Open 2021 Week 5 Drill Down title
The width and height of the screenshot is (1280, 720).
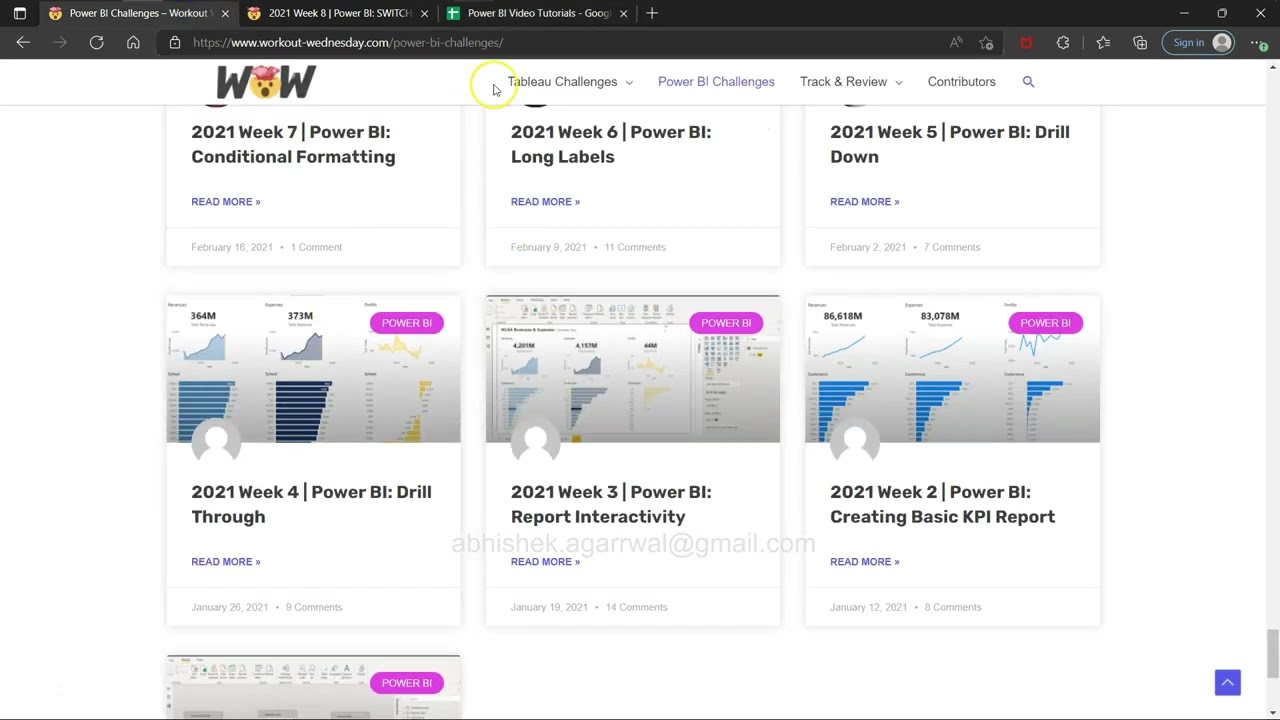pos(950,144)
